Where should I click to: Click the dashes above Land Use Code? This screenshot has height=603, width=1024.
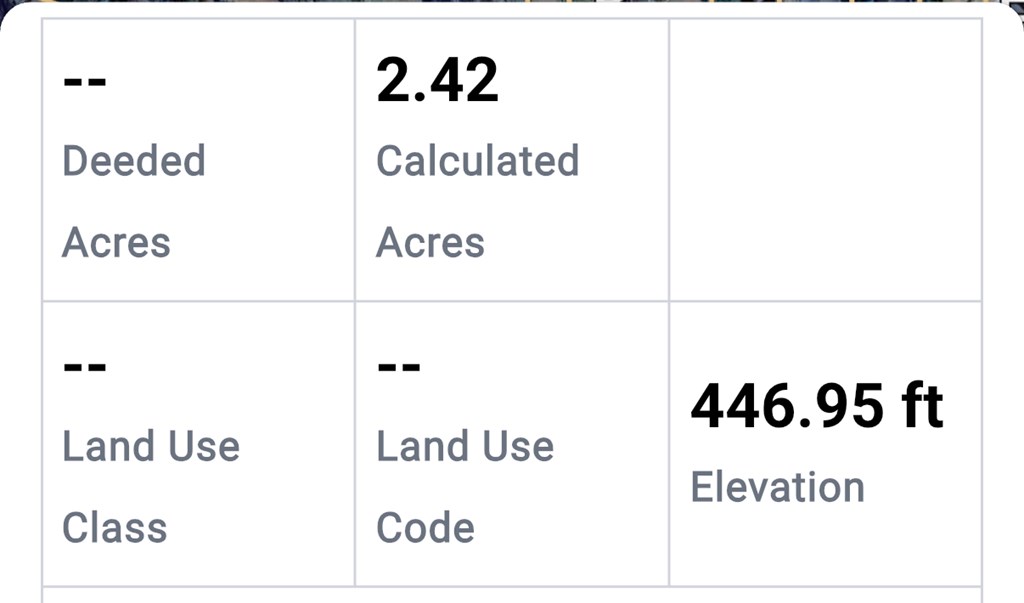click(399, 366)
